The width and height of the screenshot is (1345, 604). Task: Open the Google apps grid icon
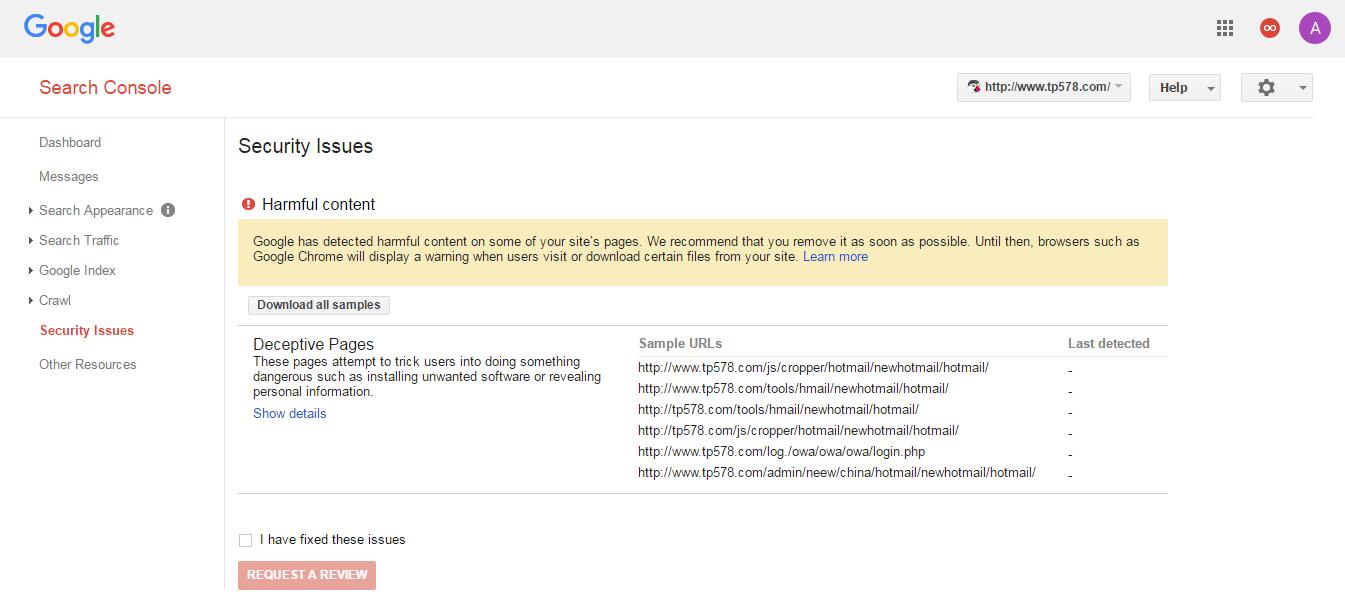click(x=1225, y=28)
